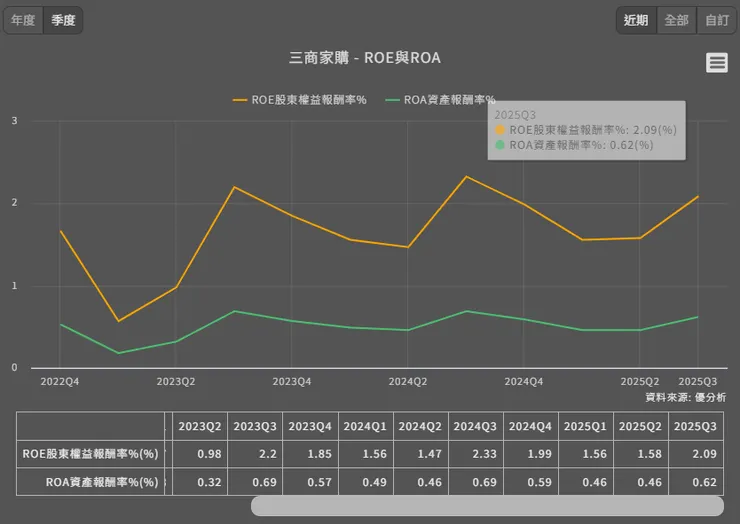Screen dimensions: 740x524
Task: Click the 2024Q2 table column header
Action: click(420, 426)
